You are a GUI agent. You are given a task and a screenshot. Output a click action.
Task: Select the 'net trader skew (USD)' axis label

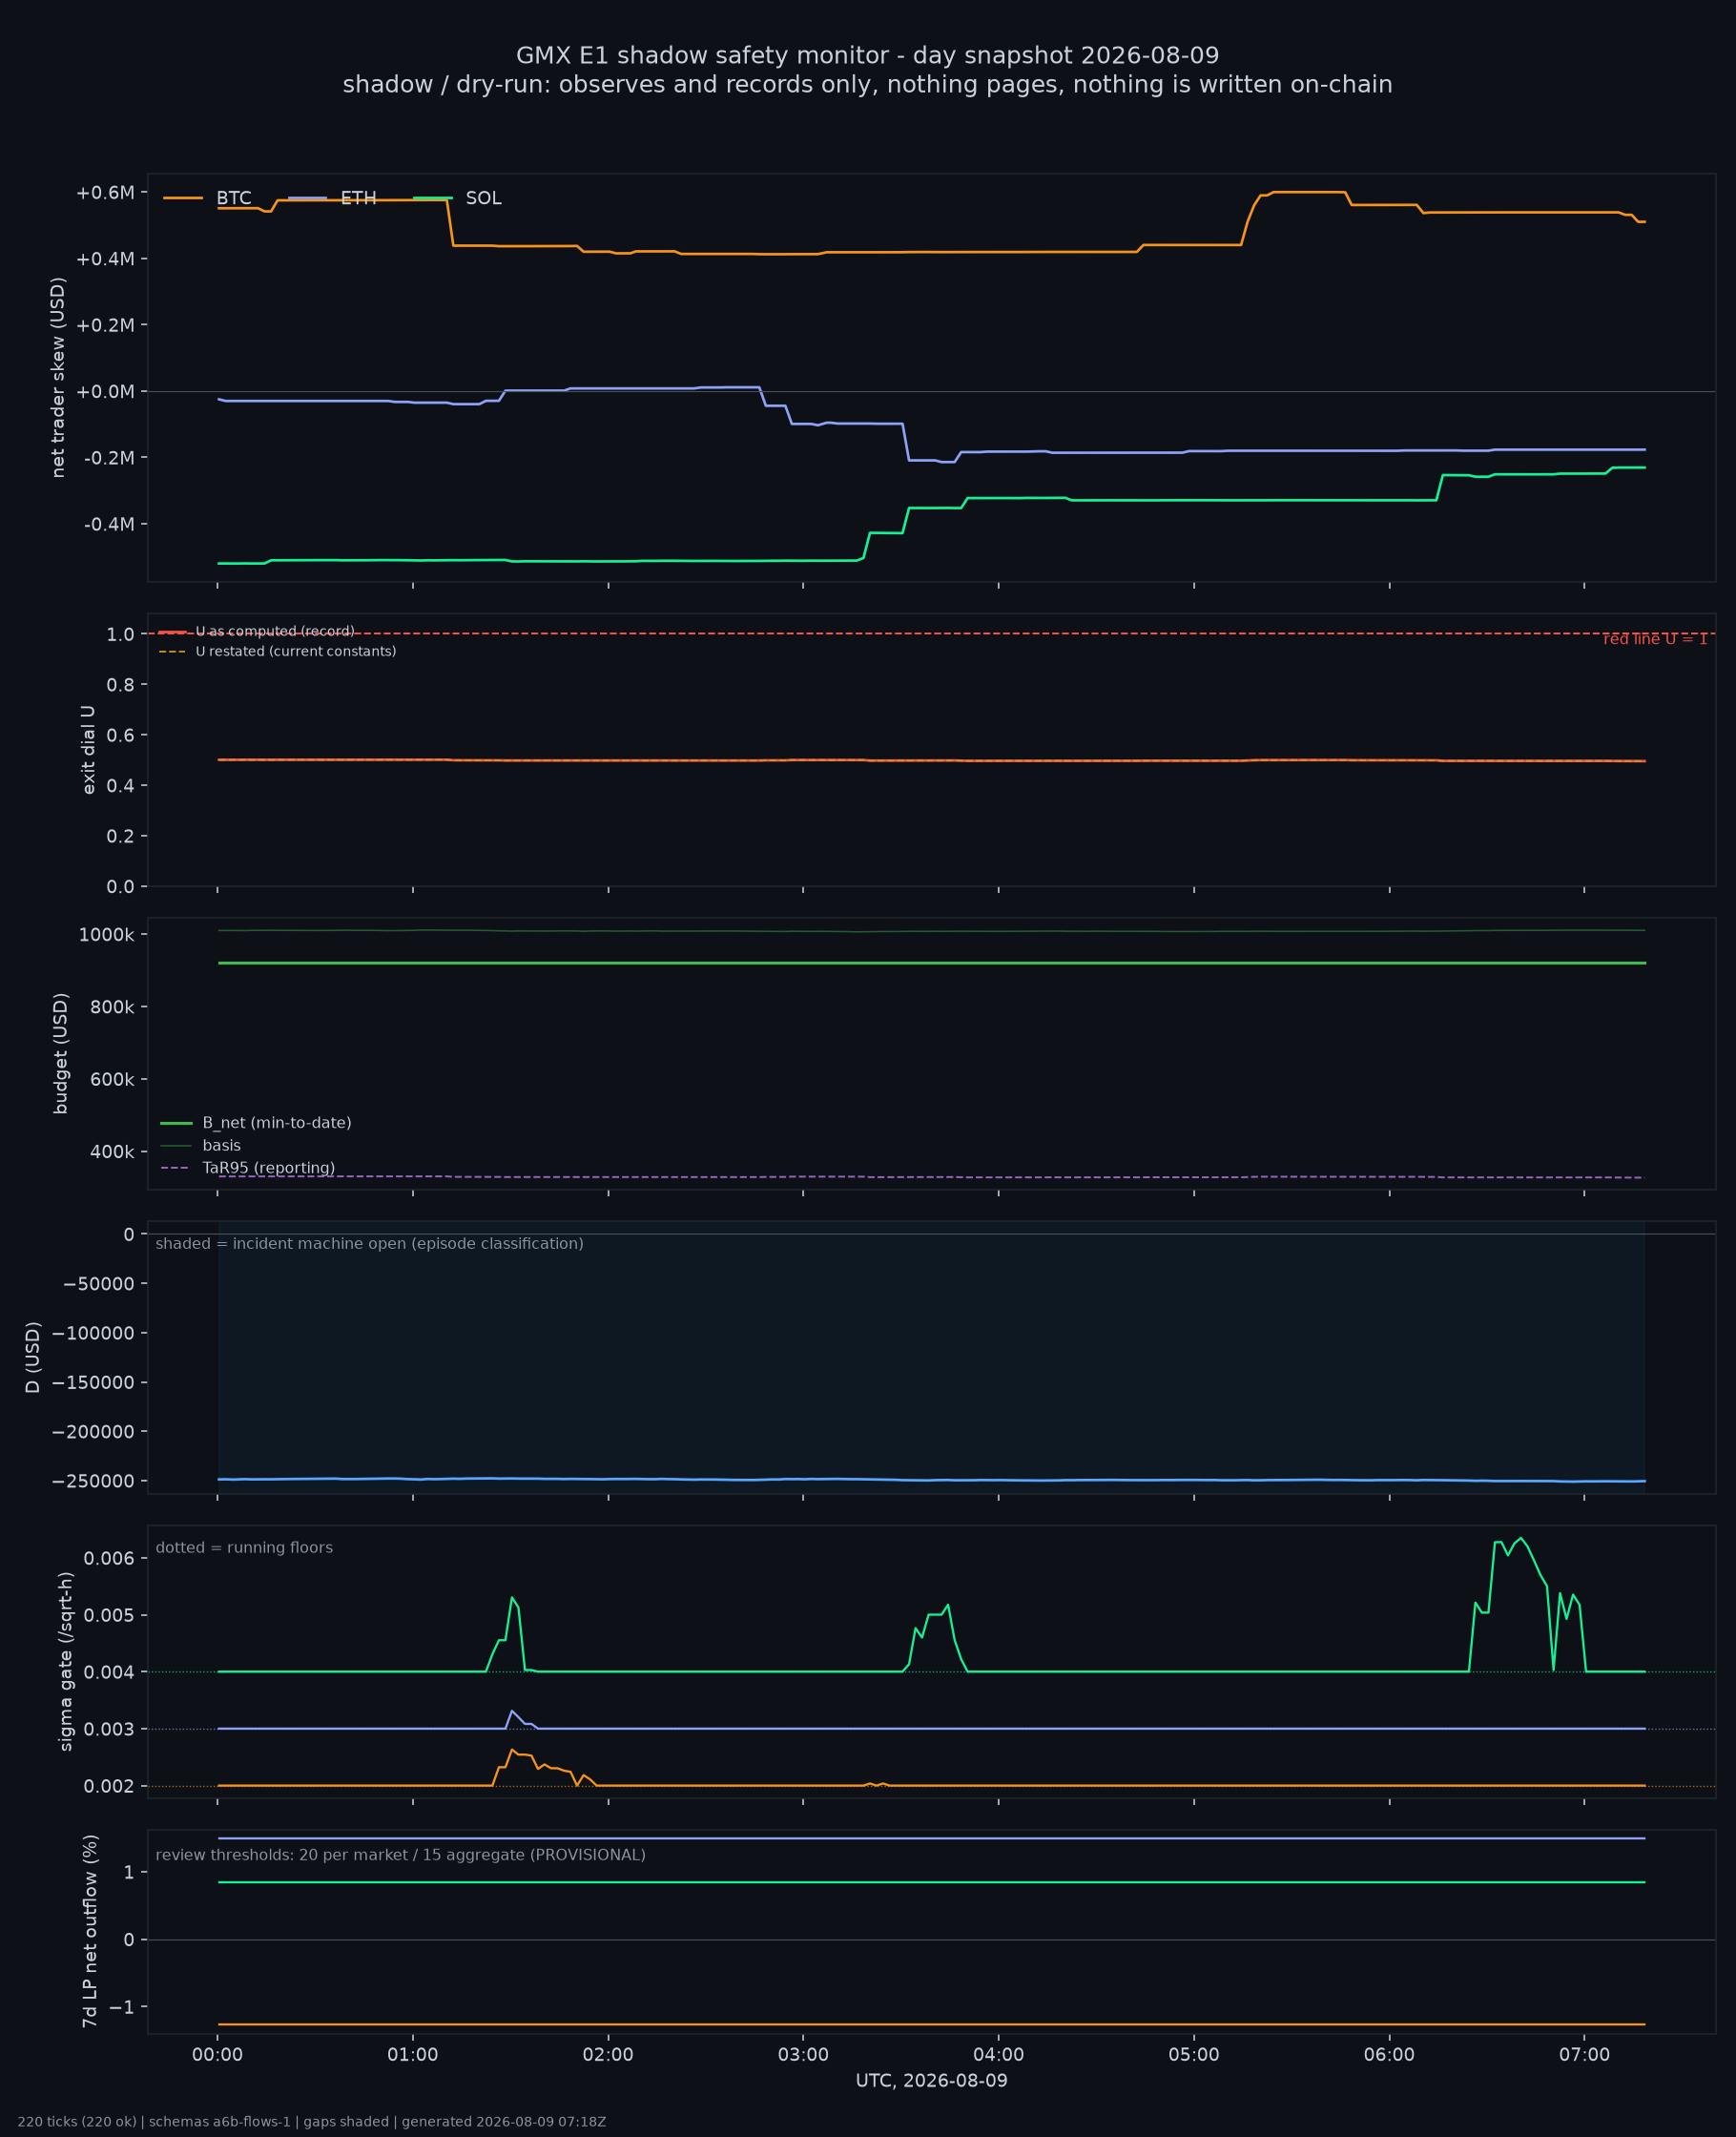(58, 377)
